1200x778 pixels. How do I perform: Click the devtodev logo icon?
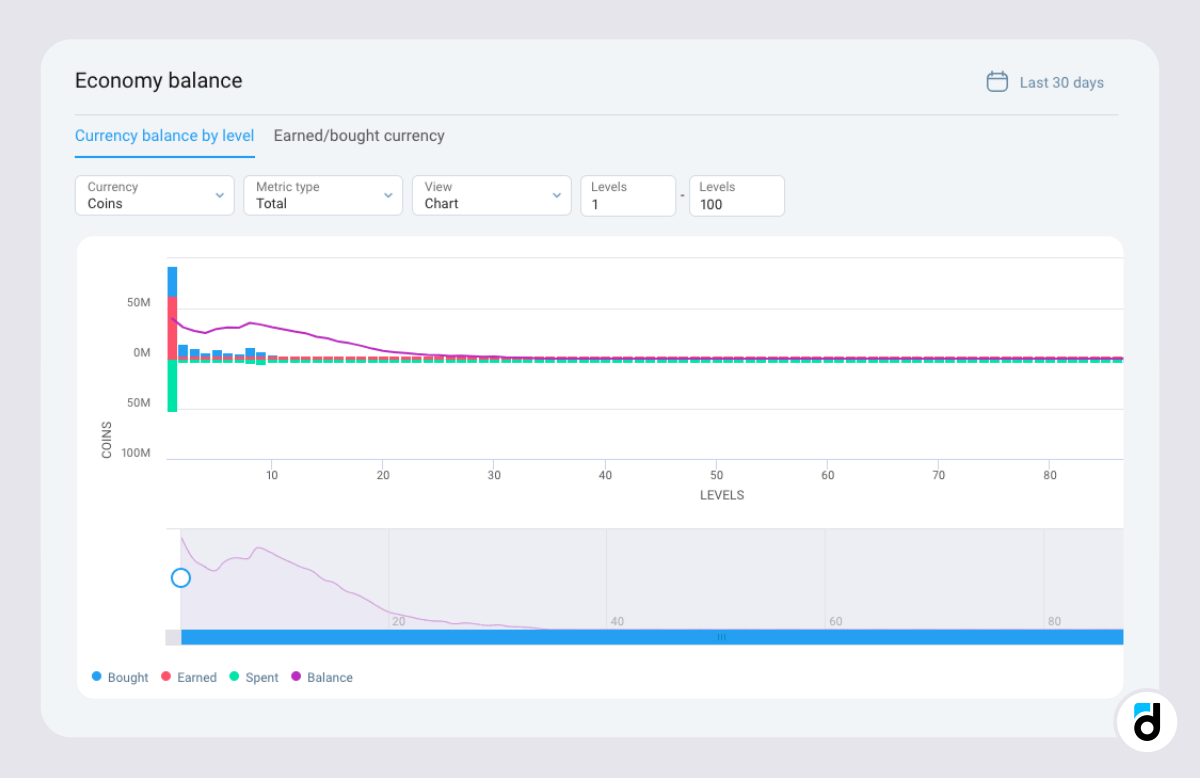coord(1147,721)
